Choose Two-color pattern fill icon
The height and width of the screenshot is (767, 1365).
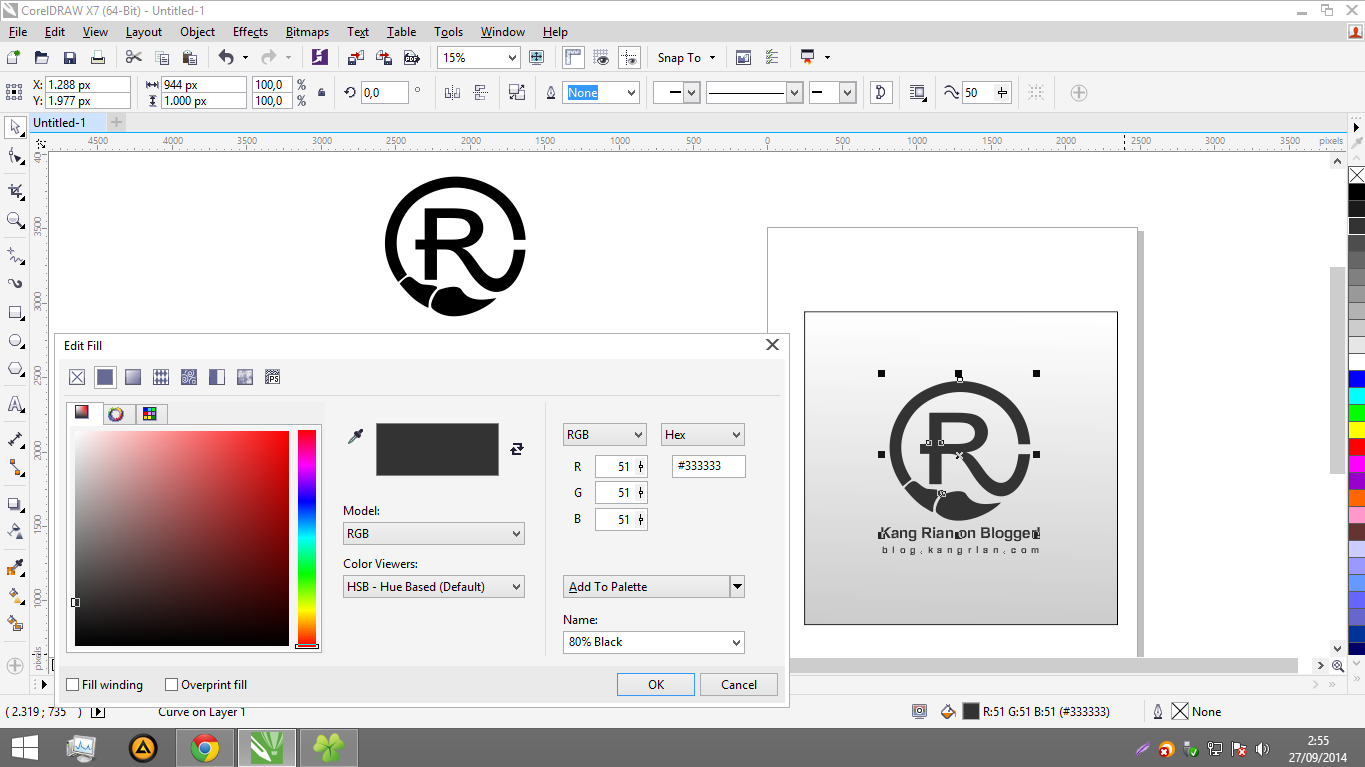tap(217, 377)
